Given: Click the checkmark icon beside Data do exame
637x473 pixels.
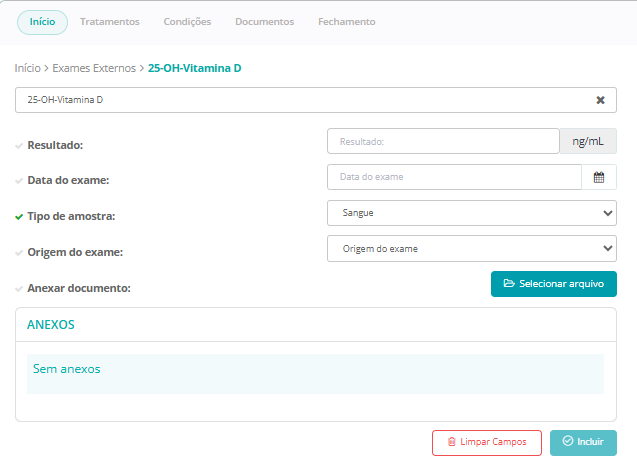Looking at the screenshot, I should coord(19,181).
